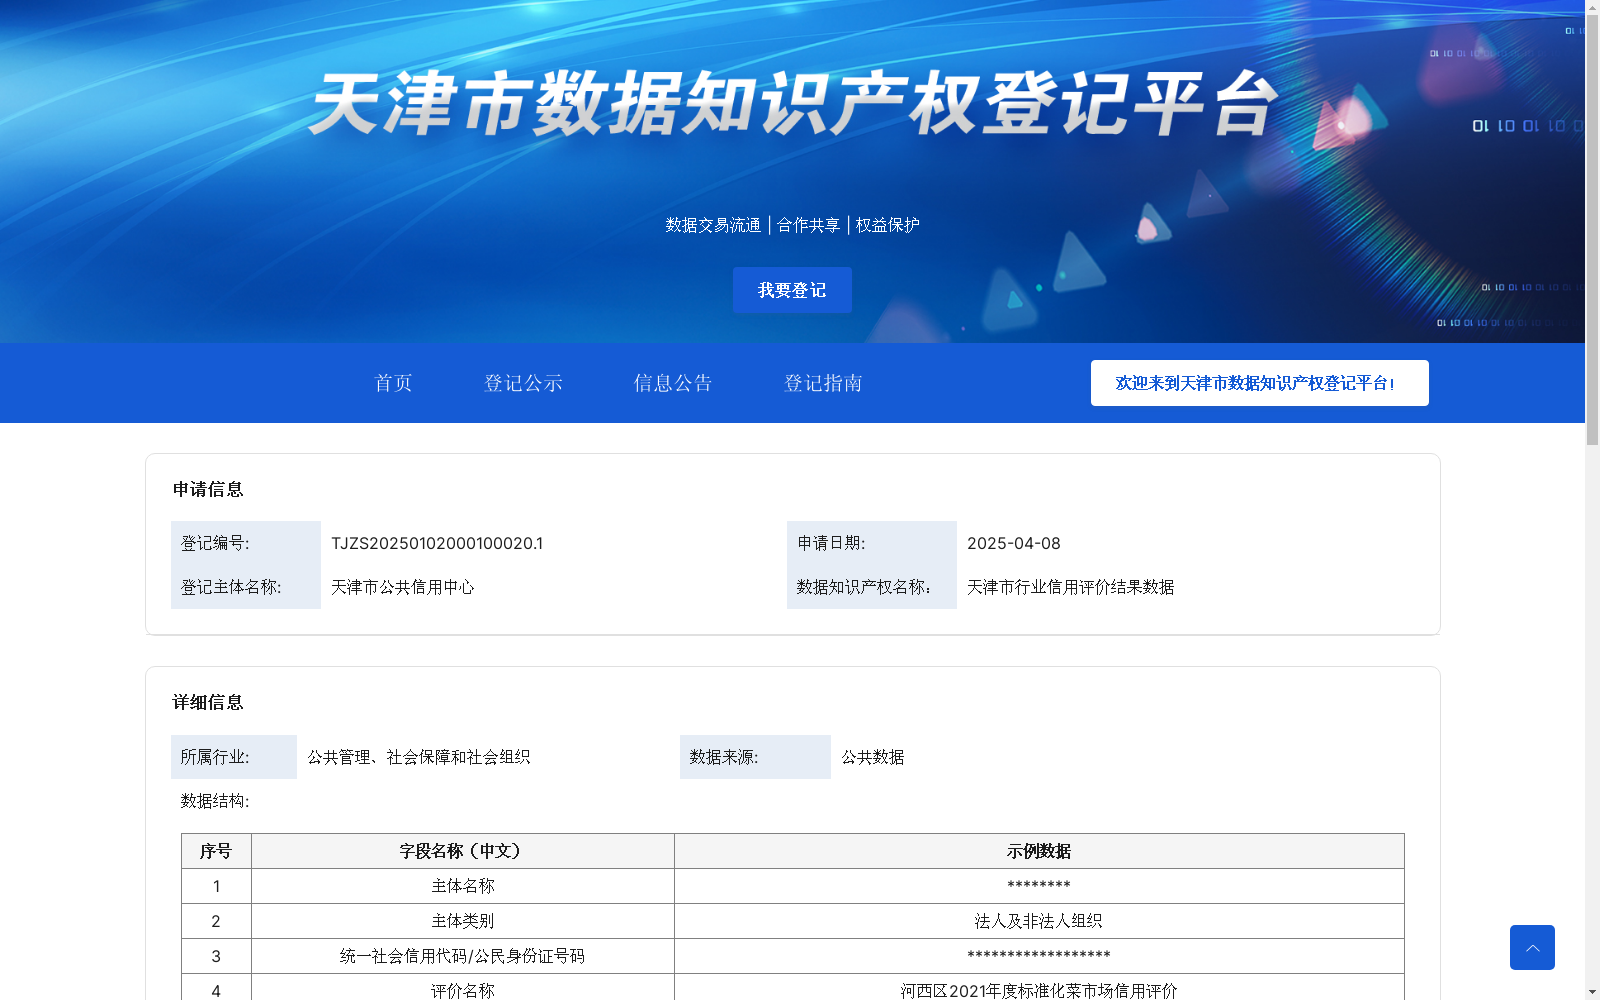The image size is (1600, 1000).
Task: Click the 所属行业 label
Action: tap(215, 757)
